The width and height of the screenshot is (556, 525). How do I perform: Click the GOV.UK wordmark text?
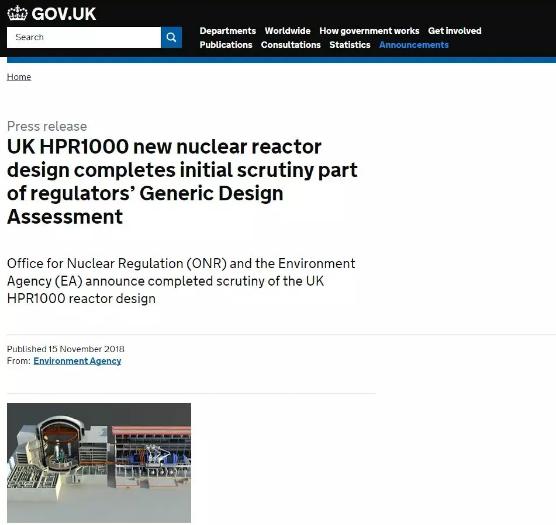click(64, 14)
